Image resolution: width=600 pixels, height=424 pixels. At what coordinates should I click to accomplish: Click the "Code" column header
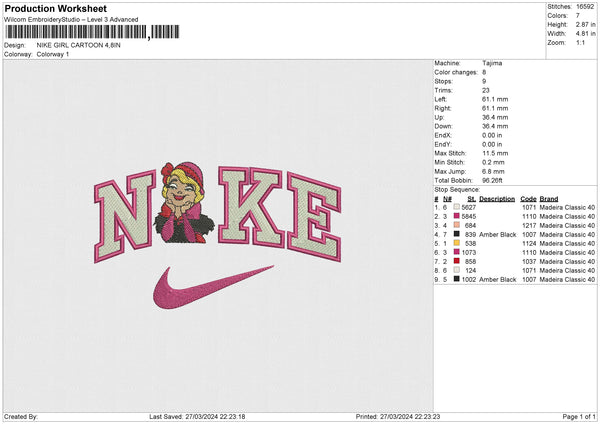528,199
